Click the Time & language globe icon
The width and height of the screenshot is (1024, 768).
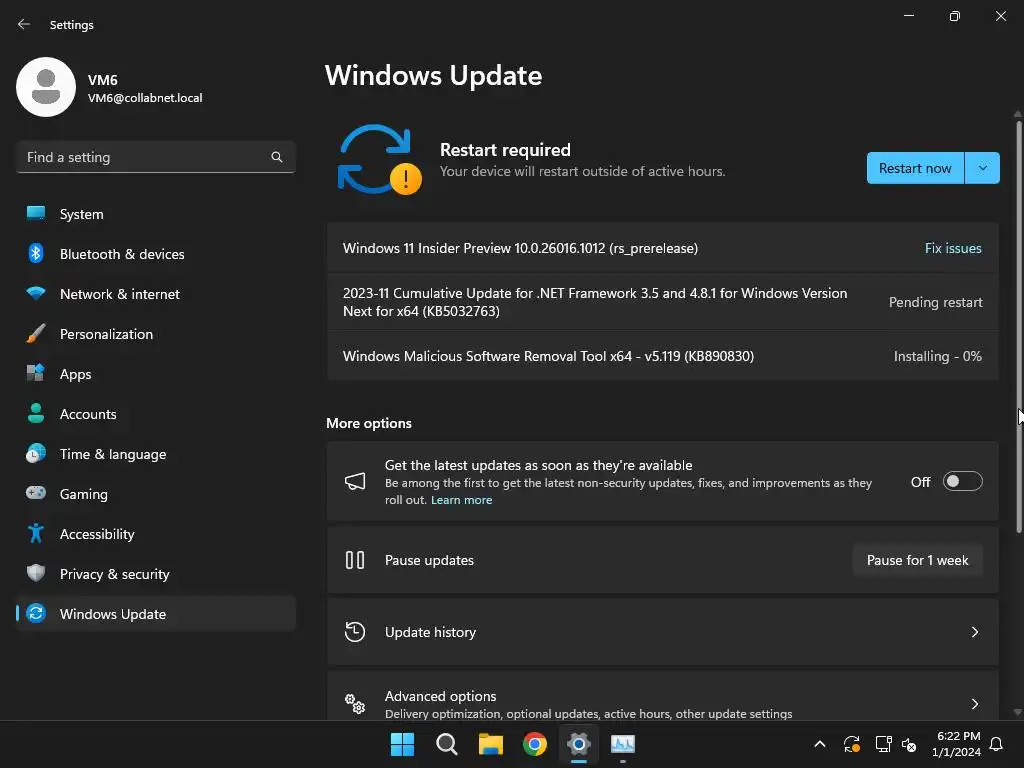point(36,453)
